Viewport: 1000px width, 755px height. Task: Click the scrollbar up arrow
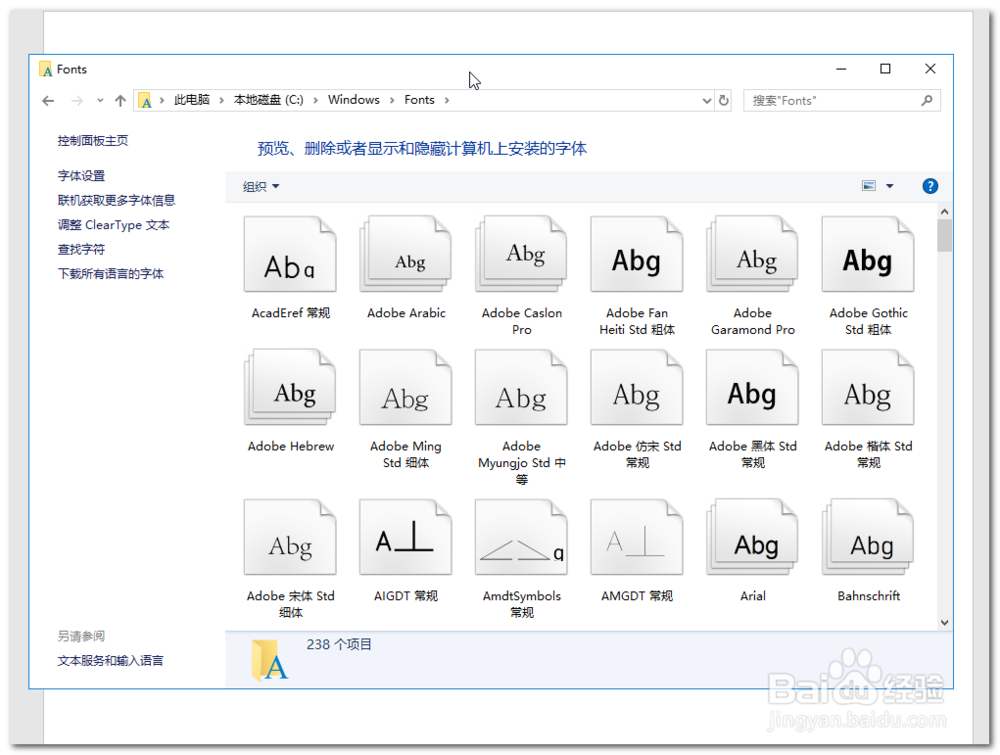click(x=945, y=211)
